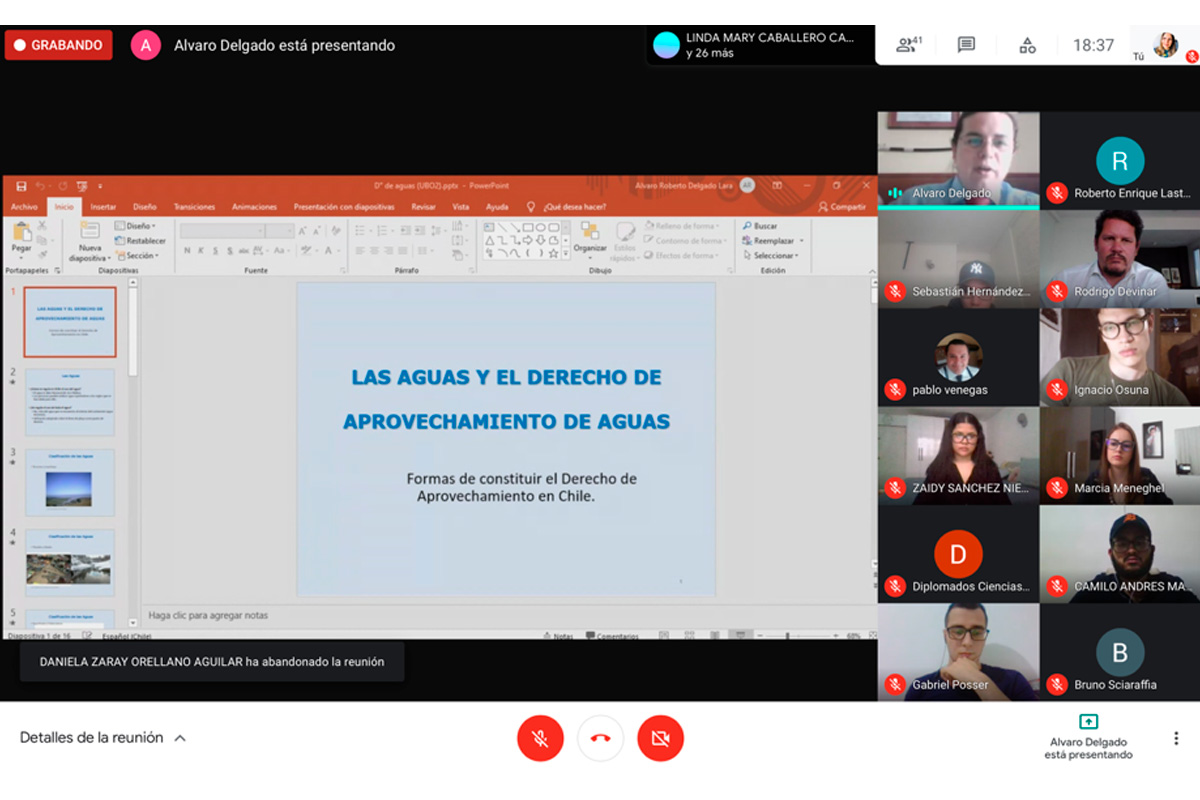Open the Meet activities shapes icon
Image resolution: width=1200 pixels, height=800 pixels.
click(1027, 45)
